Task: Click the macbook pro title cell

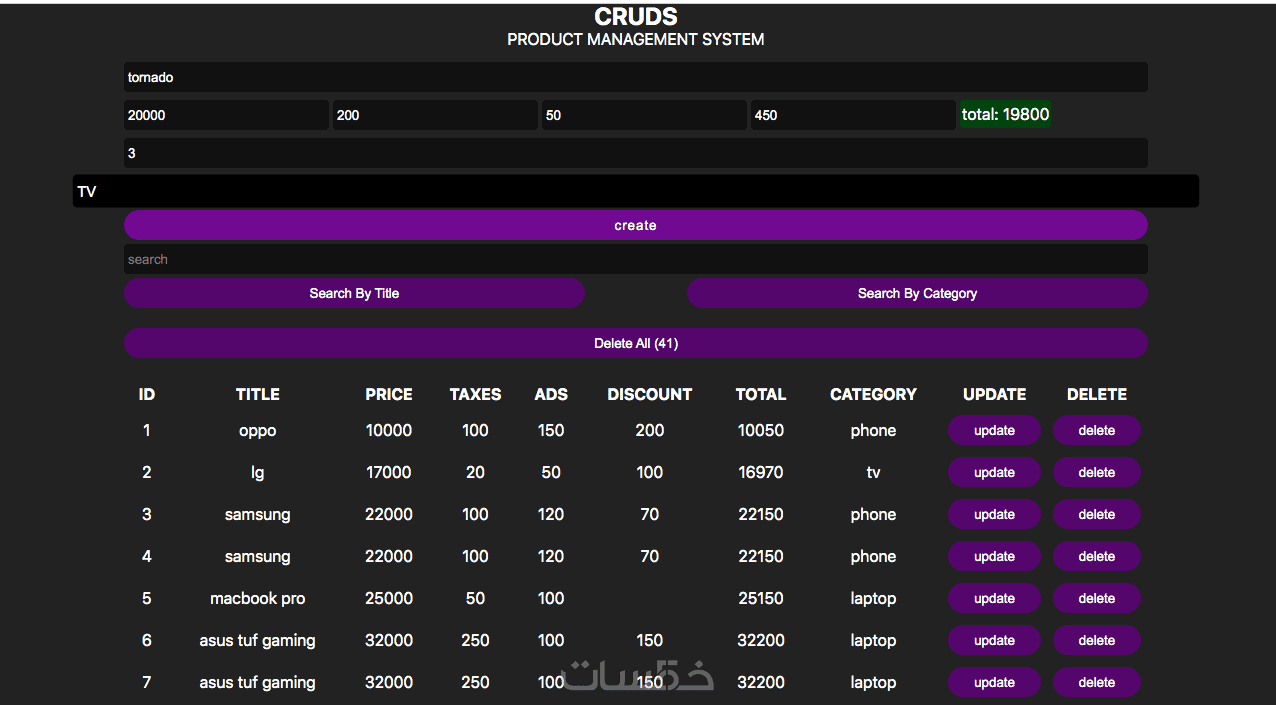Action: (x=258, y=599)
